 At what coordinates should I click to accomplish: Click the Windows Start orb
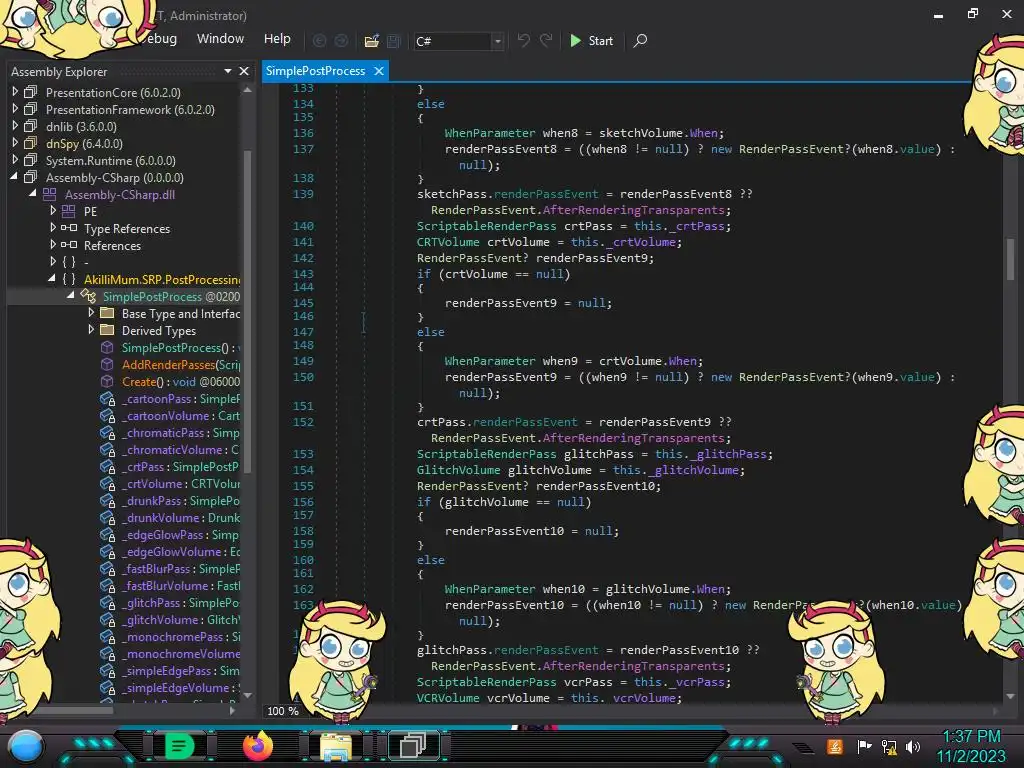(25, 747)
